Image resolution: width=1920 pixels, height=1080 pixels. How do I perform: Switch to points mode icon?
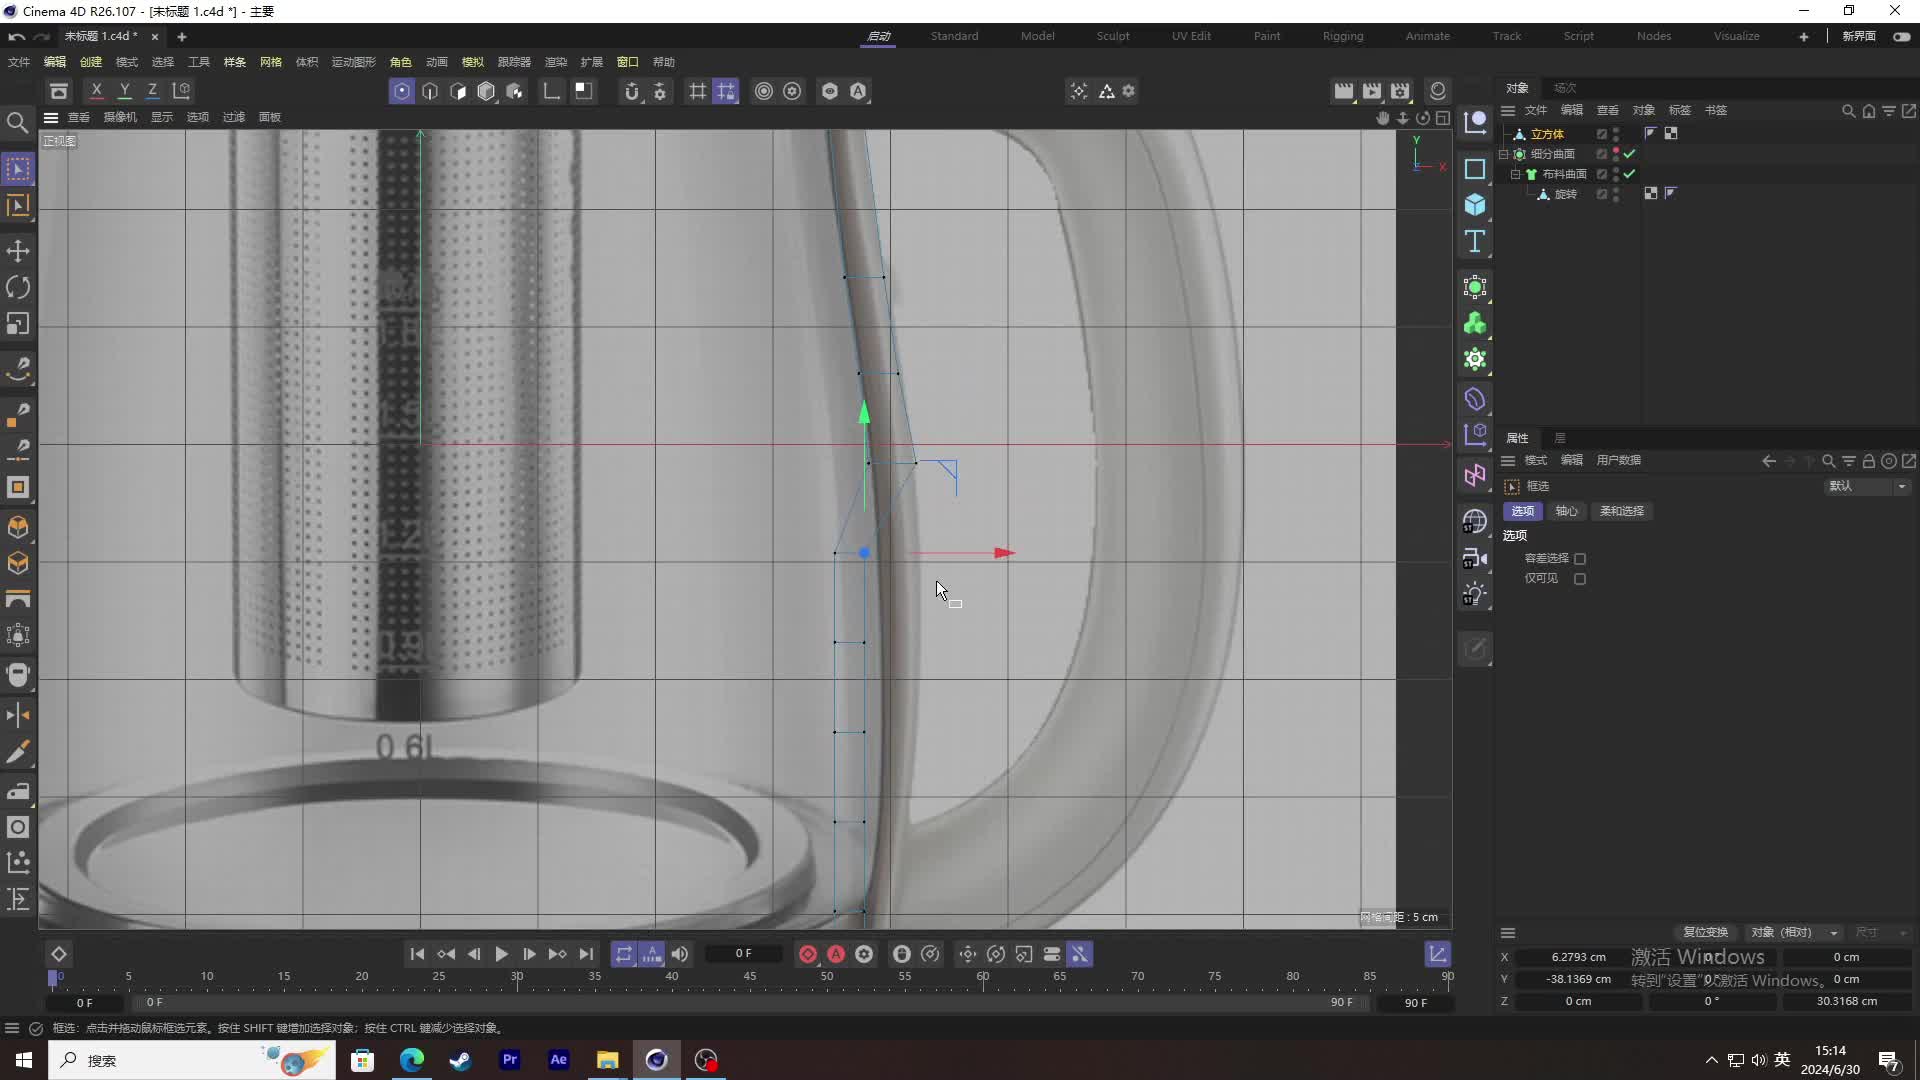pyautogui.click(x=402, y=91)
